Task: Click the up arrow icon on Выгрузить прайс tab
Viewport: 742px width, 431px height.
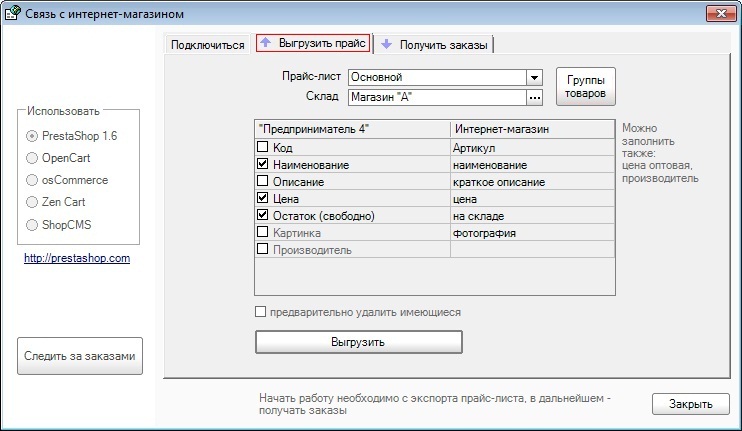Action: (266, 42)
